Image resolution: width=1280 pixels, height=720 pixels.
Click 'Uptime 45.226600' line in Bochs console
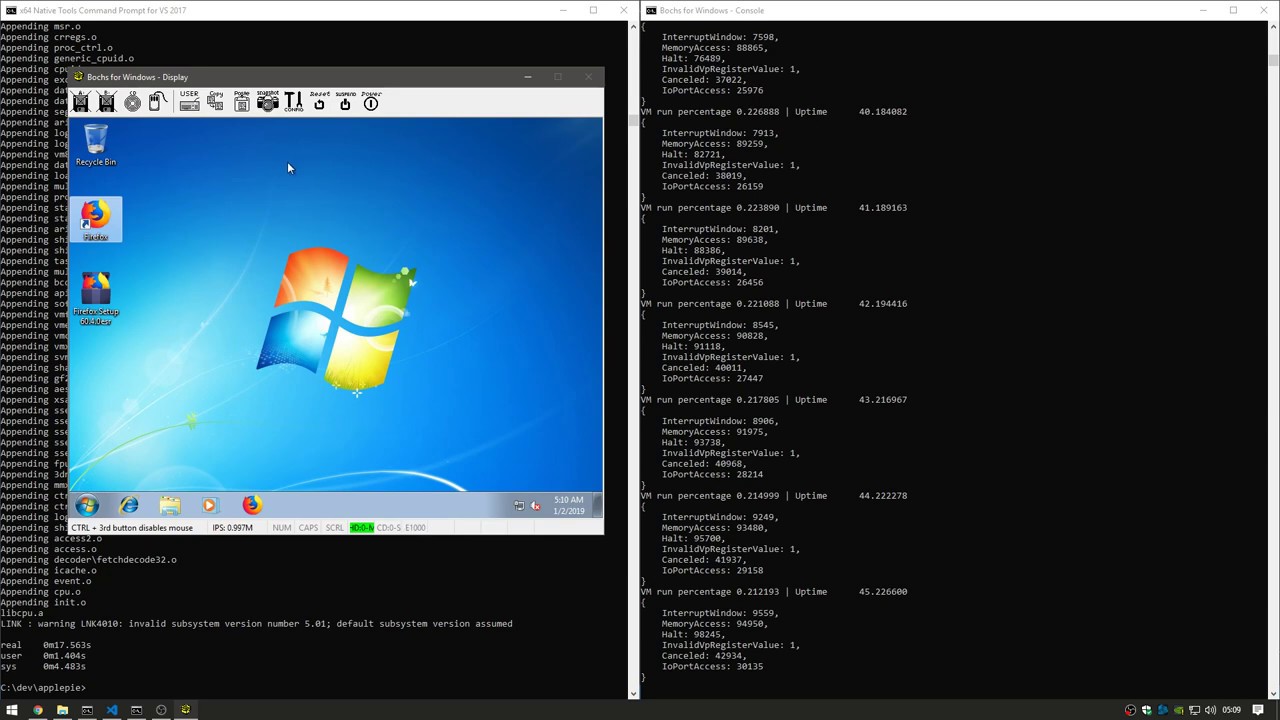851,592
